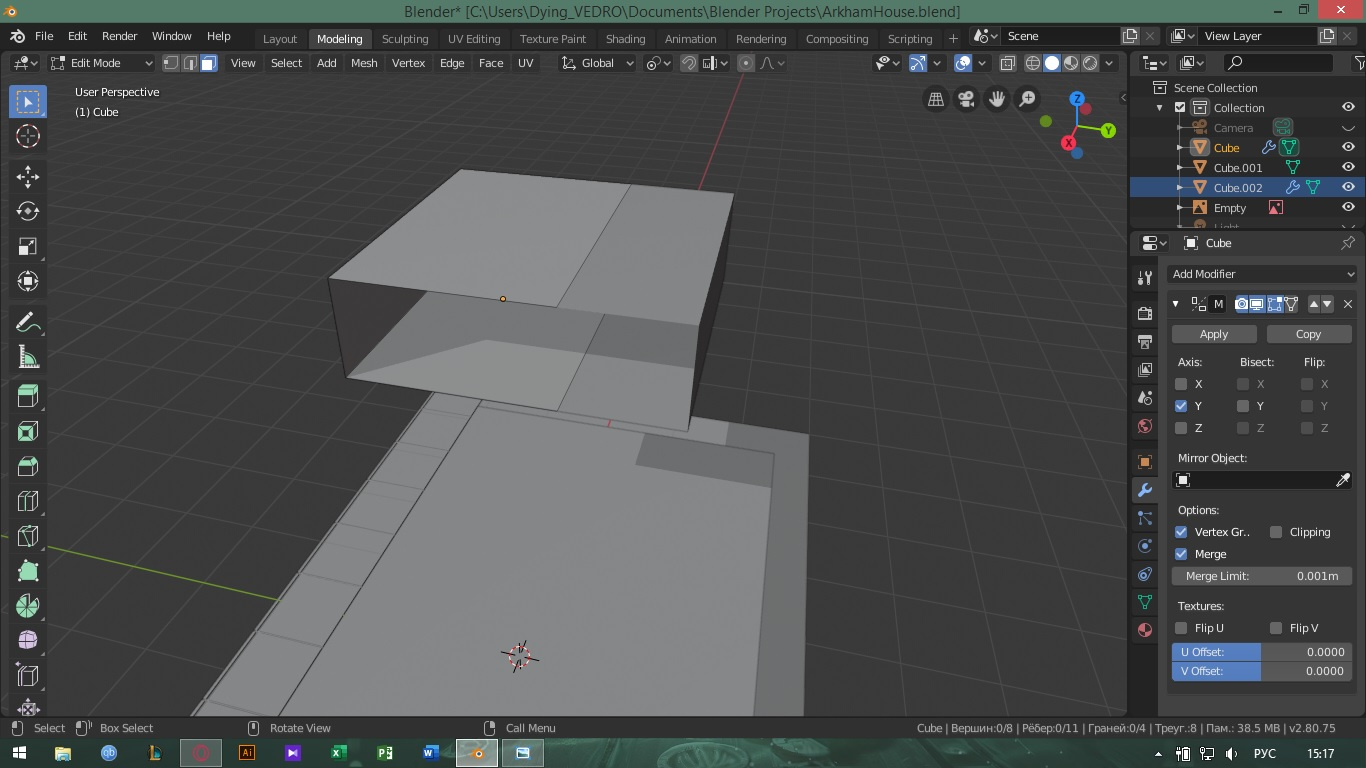Open the pivot point dropdown
The image size is (1366, 768).
coord(657,63)
